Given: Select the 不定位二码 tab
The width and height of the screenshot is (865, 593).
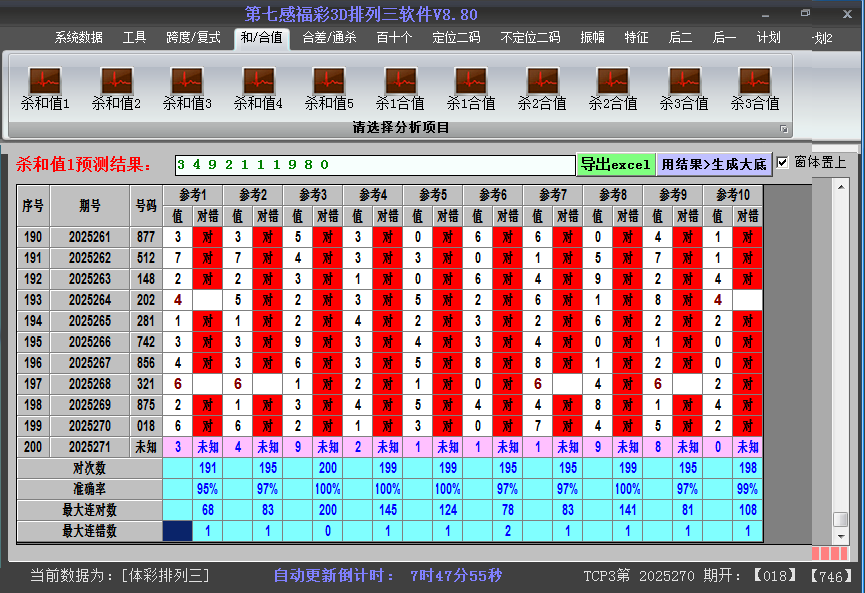Looking at the screenshot, I should tap(530, 38).
